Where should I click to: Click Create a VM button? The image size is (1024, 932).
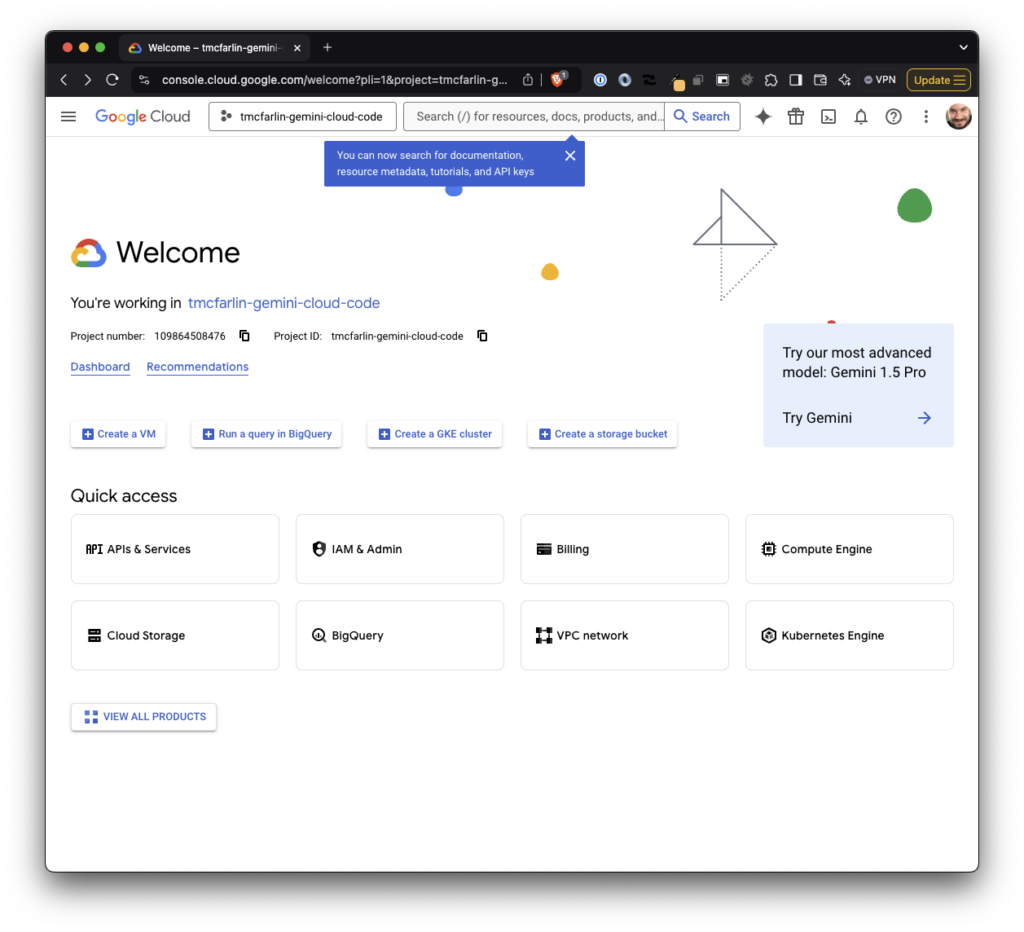118,434
